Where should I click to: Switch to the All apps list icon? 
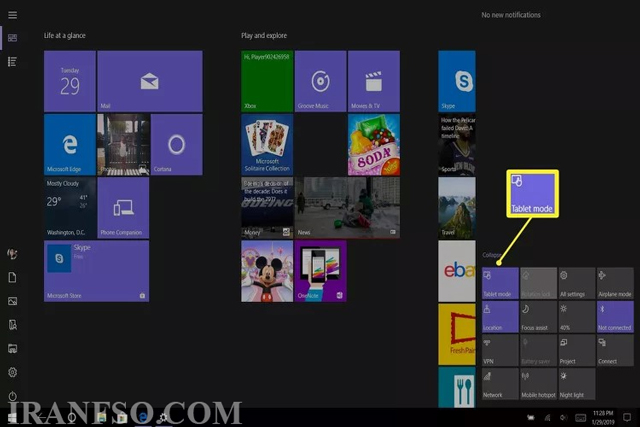(12, 62)
